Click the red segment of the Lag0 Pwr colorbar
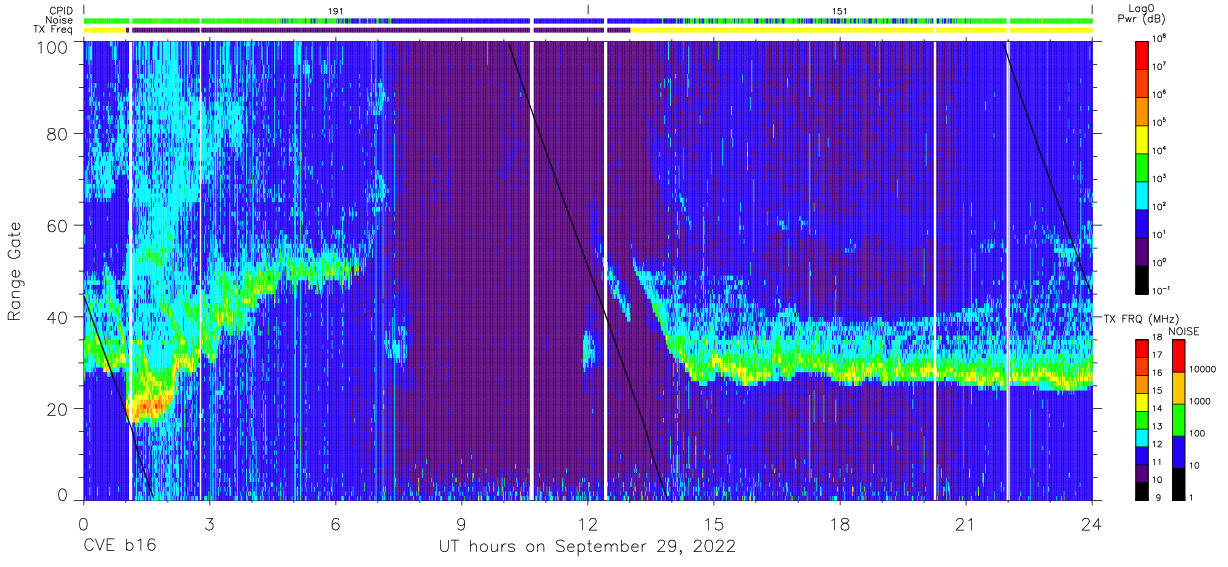Image resolution: width=1228 pixels, height=567 pixels. [1143, 55]
